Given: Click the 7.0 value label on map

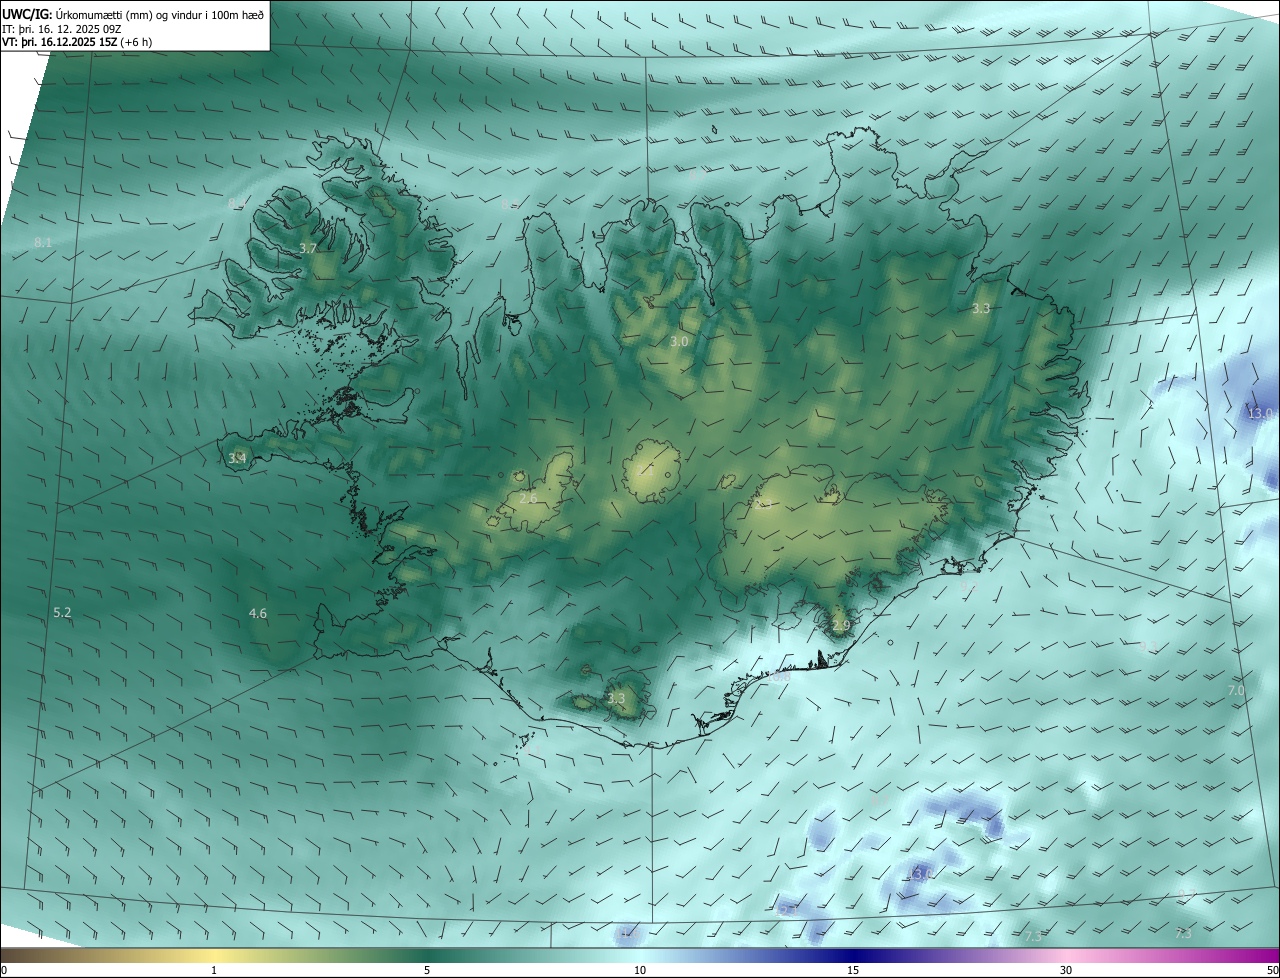Looking at the screenshot, I should 1236,690.
